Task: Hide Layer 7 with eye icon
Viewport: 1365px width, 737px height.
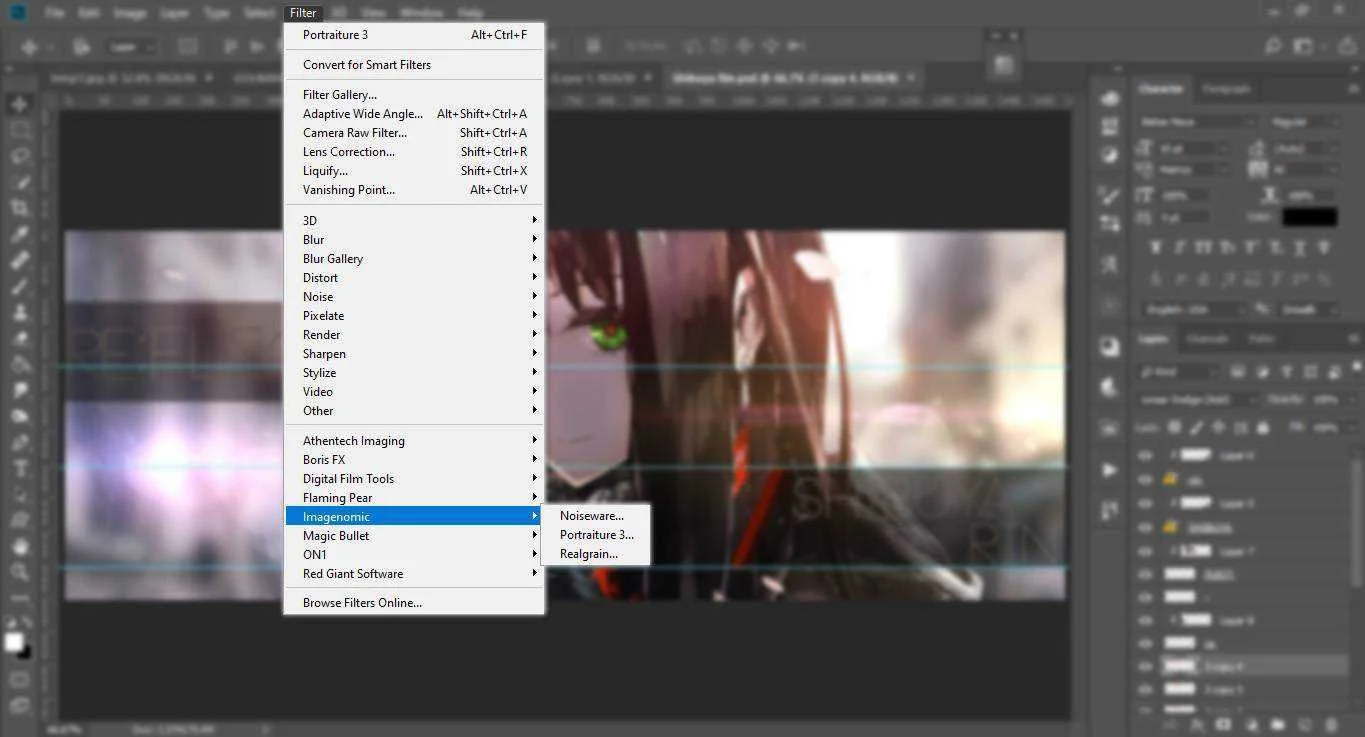Action: pyautogui.click(x=1145, y=552)
